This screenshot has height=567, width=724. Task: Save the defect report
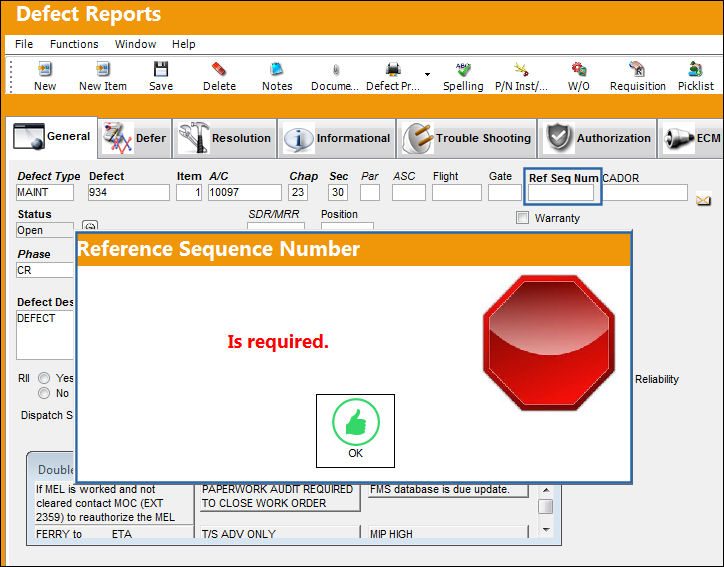(x=161, y=76)
